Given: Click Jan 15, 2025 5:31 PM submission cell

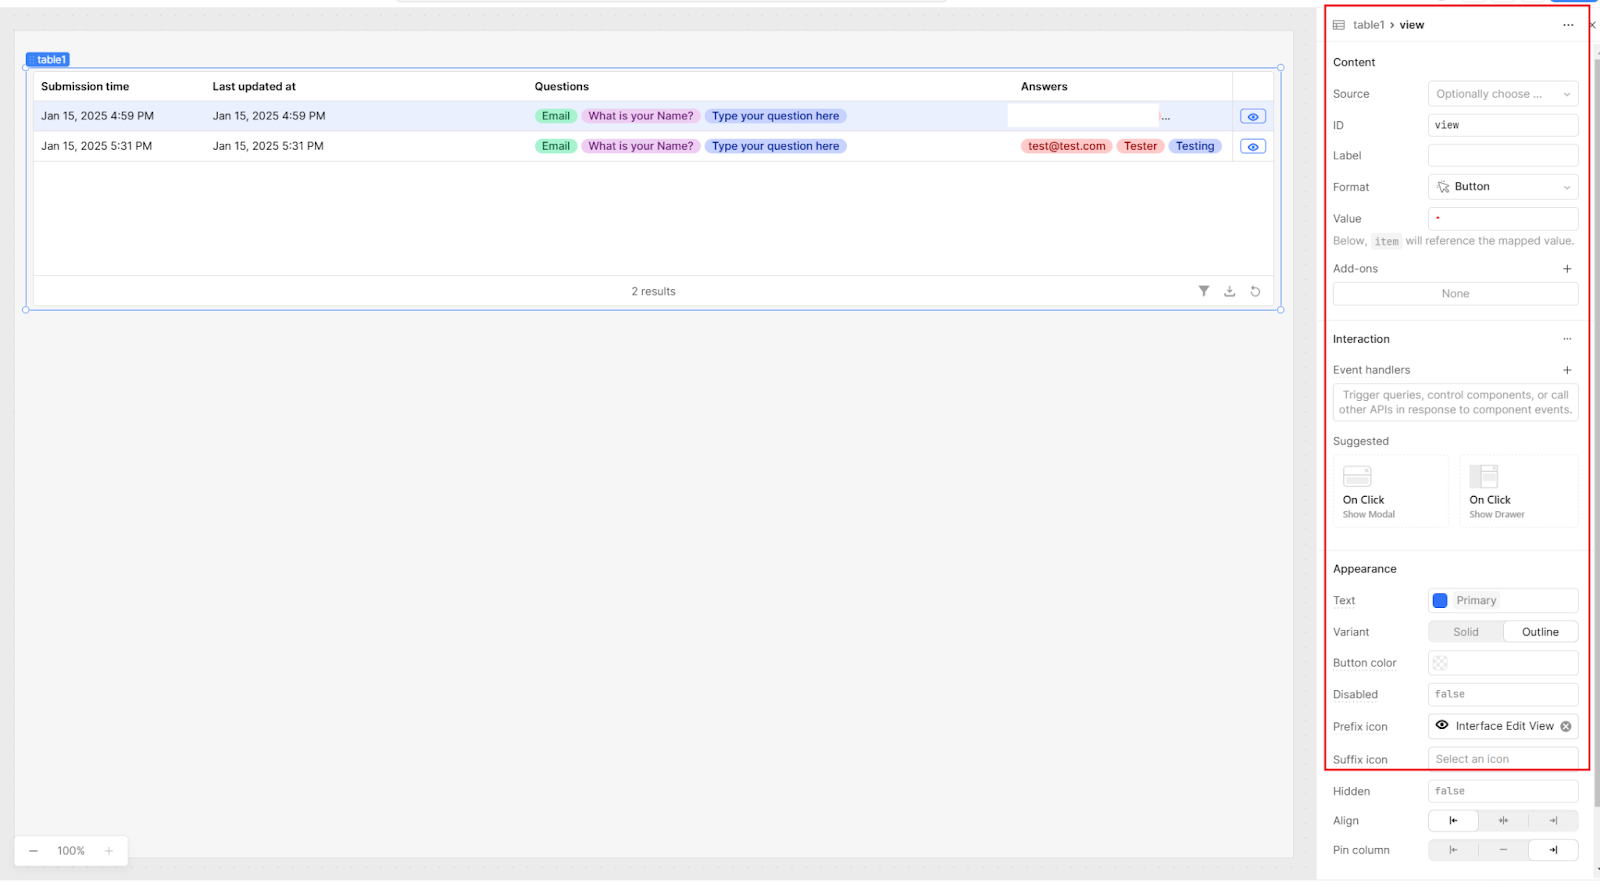Looking at the screenshot, I should point(96,146).
